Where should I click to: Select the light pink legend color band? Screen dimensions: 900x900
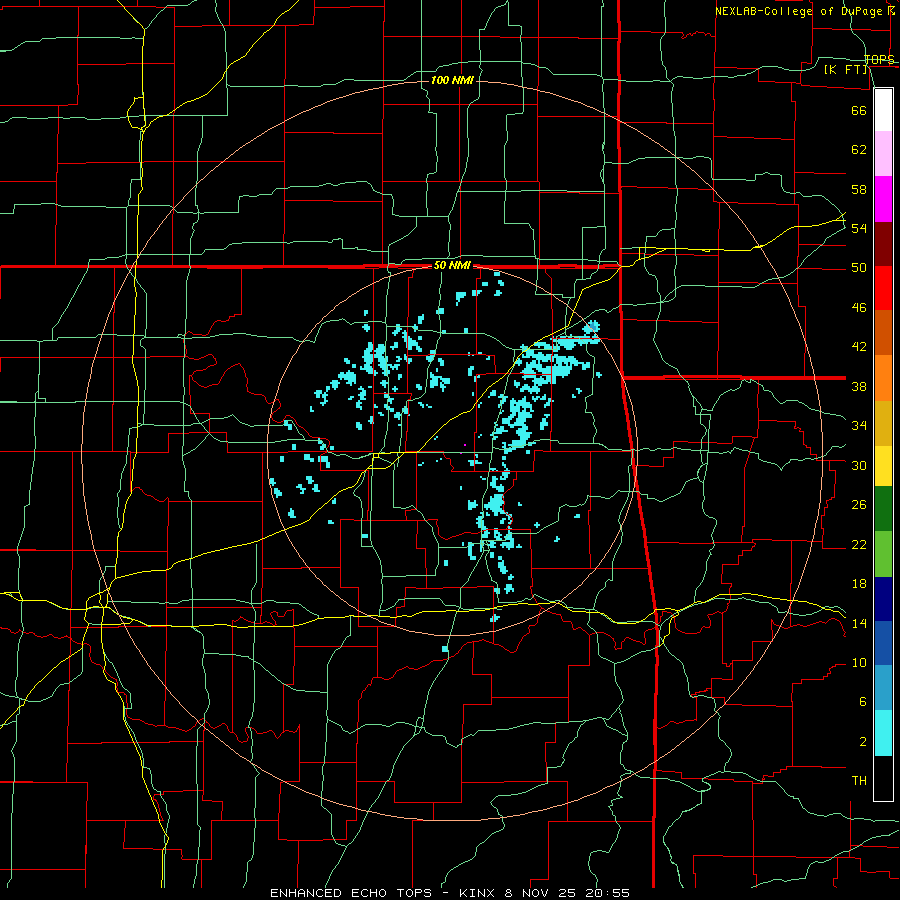pyautogui.click(x=883, y=153)
